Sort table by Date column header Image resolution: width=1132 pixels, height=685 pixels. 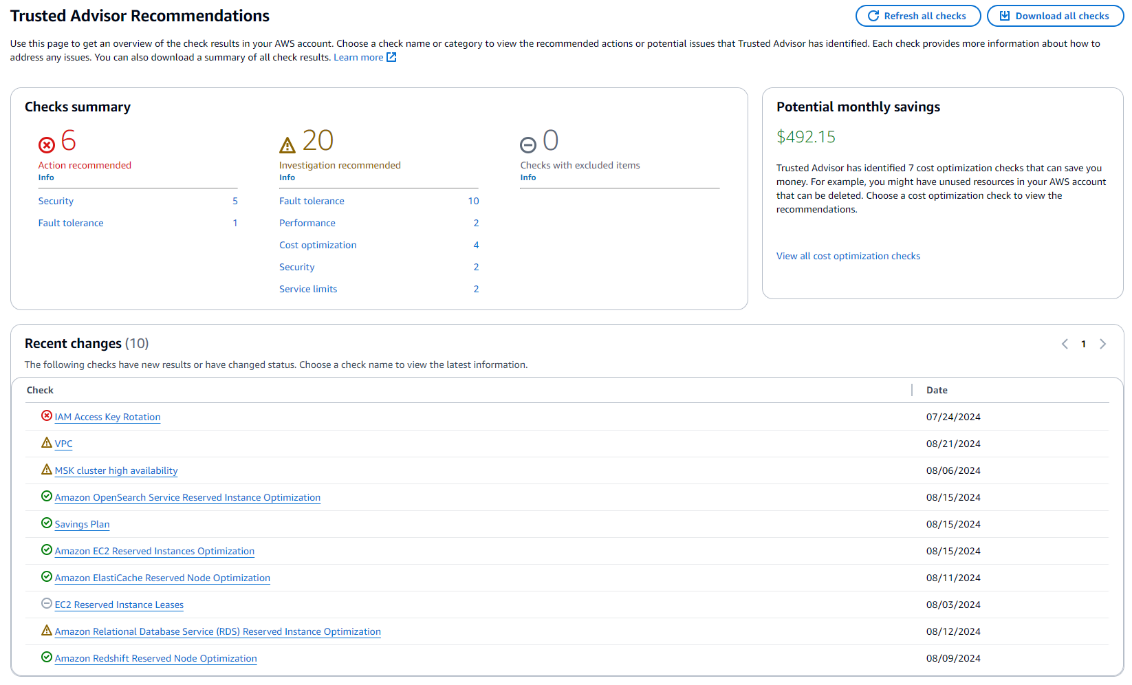coord(937,390)
